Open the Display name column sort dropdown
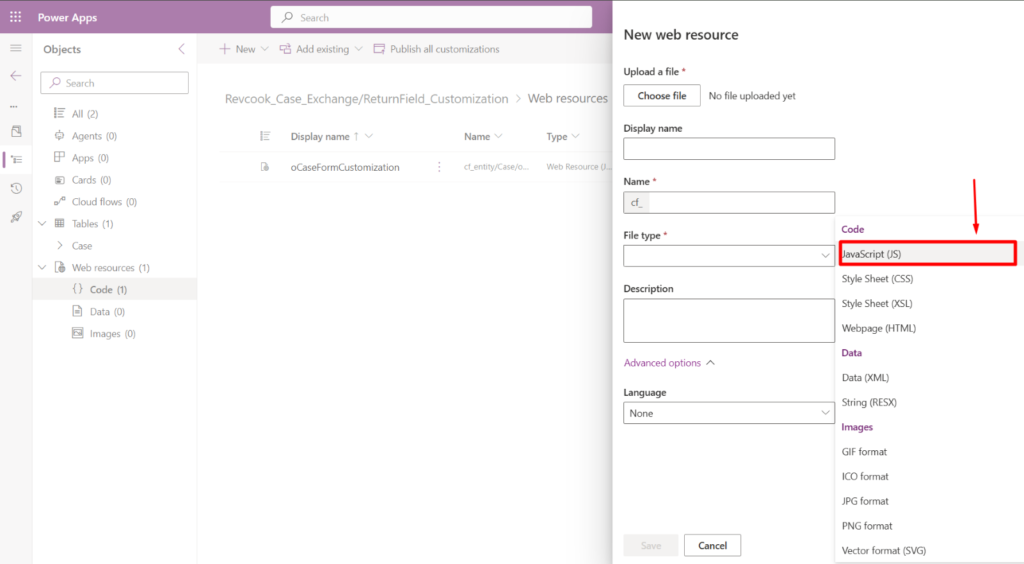The image size is (1024, 564). pyautogui.click(x=369, y=136)
